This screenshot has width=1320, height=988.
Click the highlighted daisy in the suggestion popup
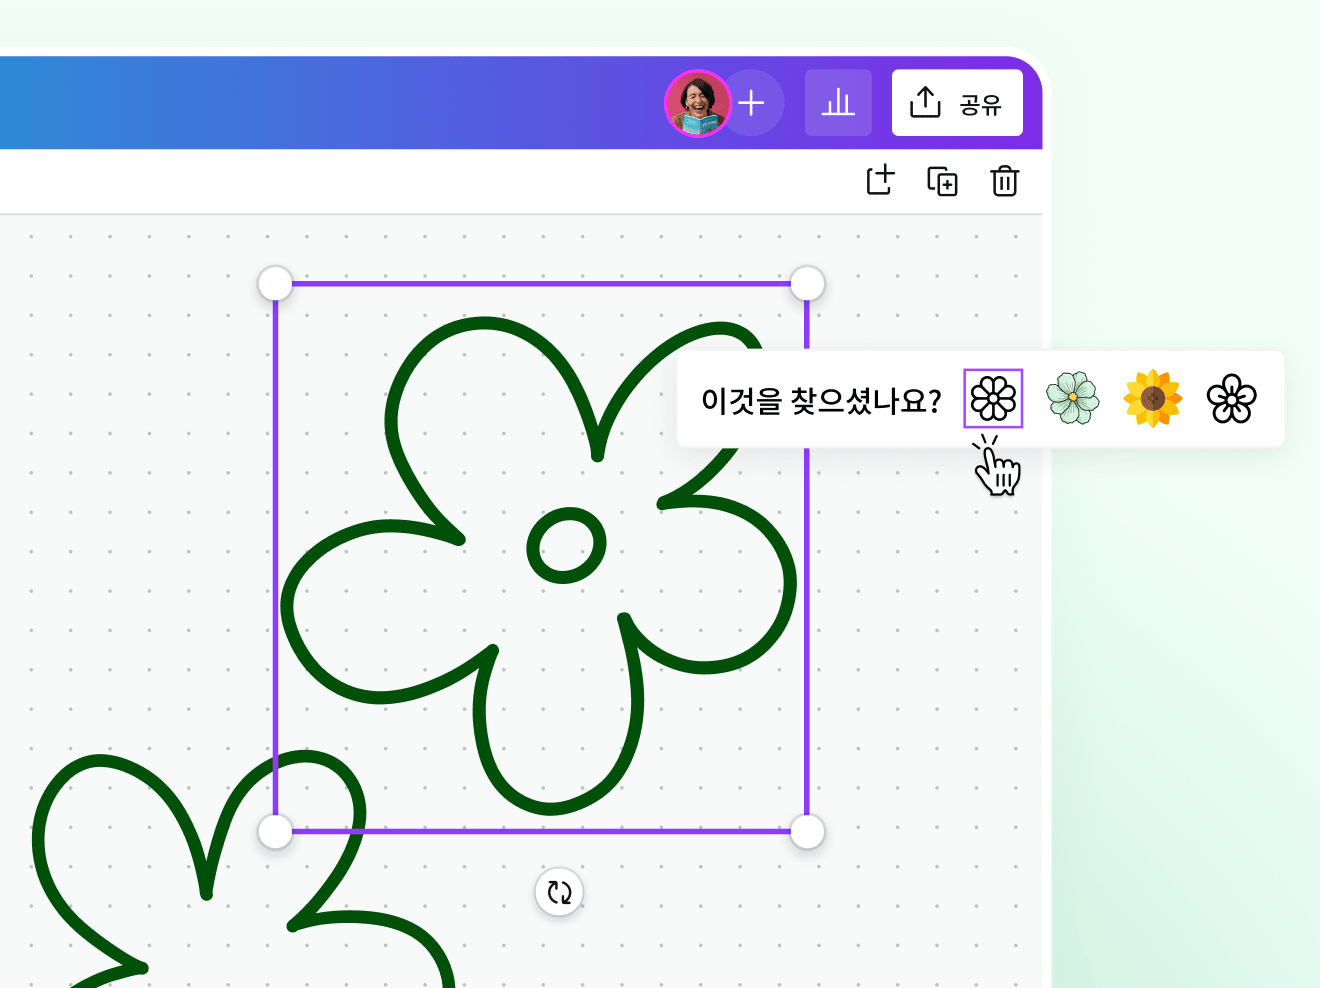(993, 399)
